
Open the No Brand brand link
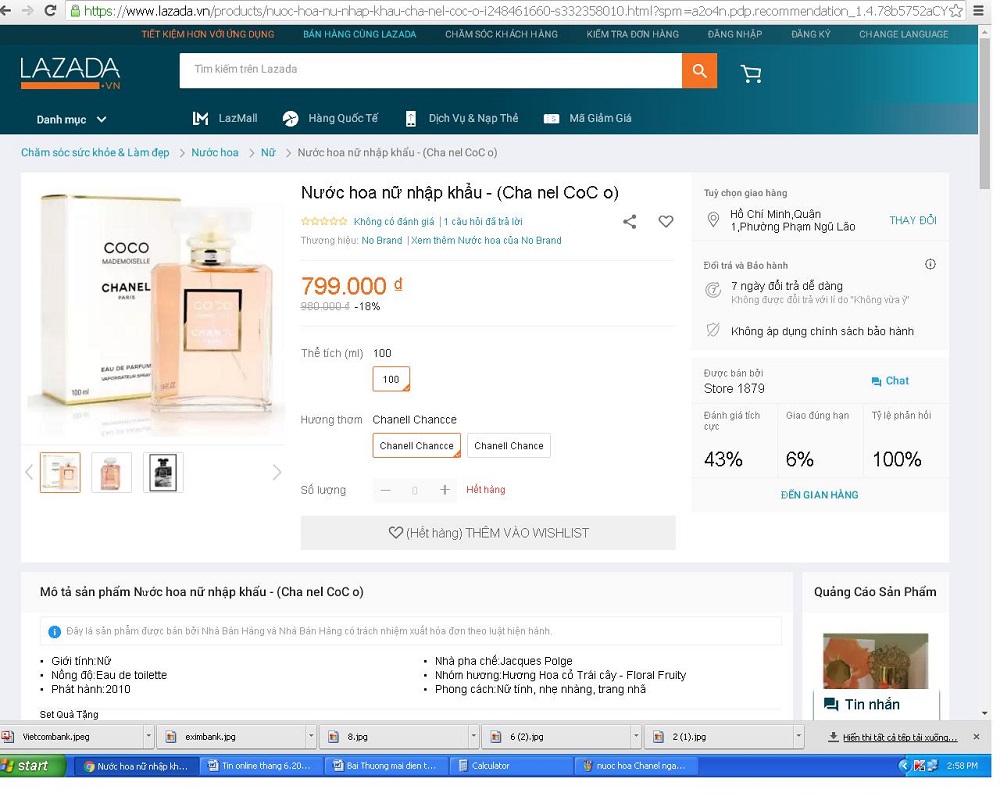(382, 241)
